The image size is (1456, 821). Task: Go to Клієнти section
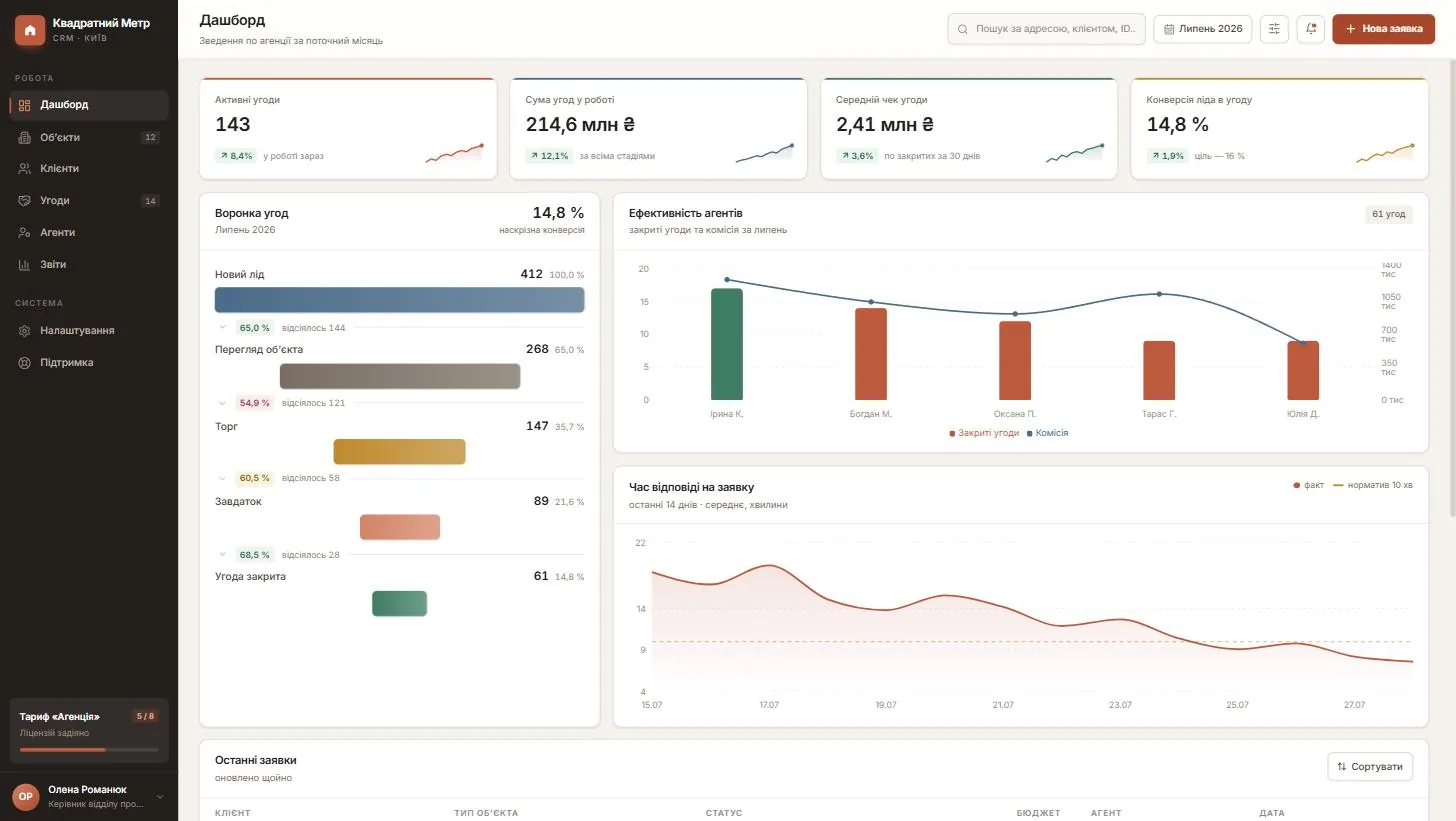point(89,169)
